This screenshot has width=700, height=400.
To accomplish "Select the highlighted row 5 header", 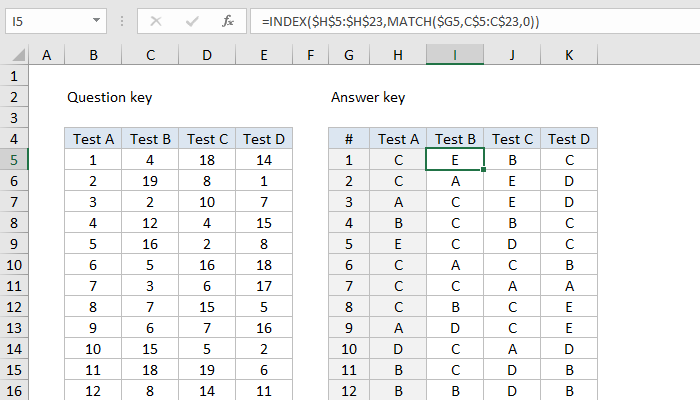I will point(14,160).
